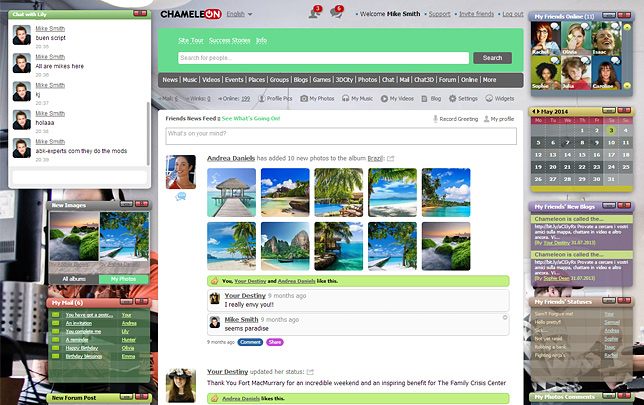This screenshot has width=644, height=405.
Task: Select May 3 in calendar
Action: tap(611, 130)
